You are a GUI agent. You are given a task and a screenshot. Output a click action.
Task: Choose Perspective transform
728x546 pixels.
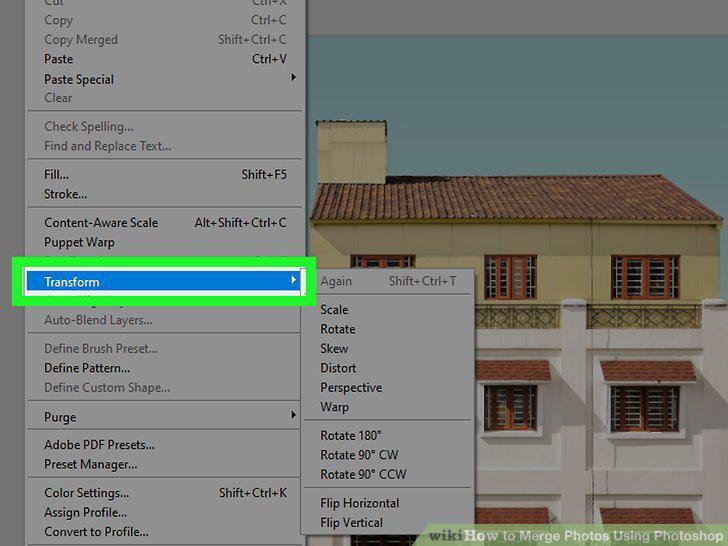click(388, 388)
